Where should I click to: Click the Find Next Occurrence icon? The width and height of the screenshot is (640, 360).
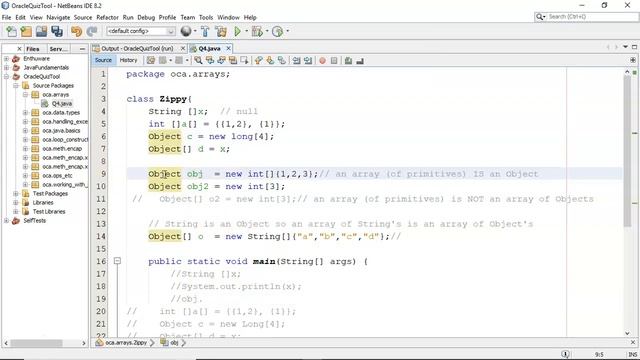[221, 60]
